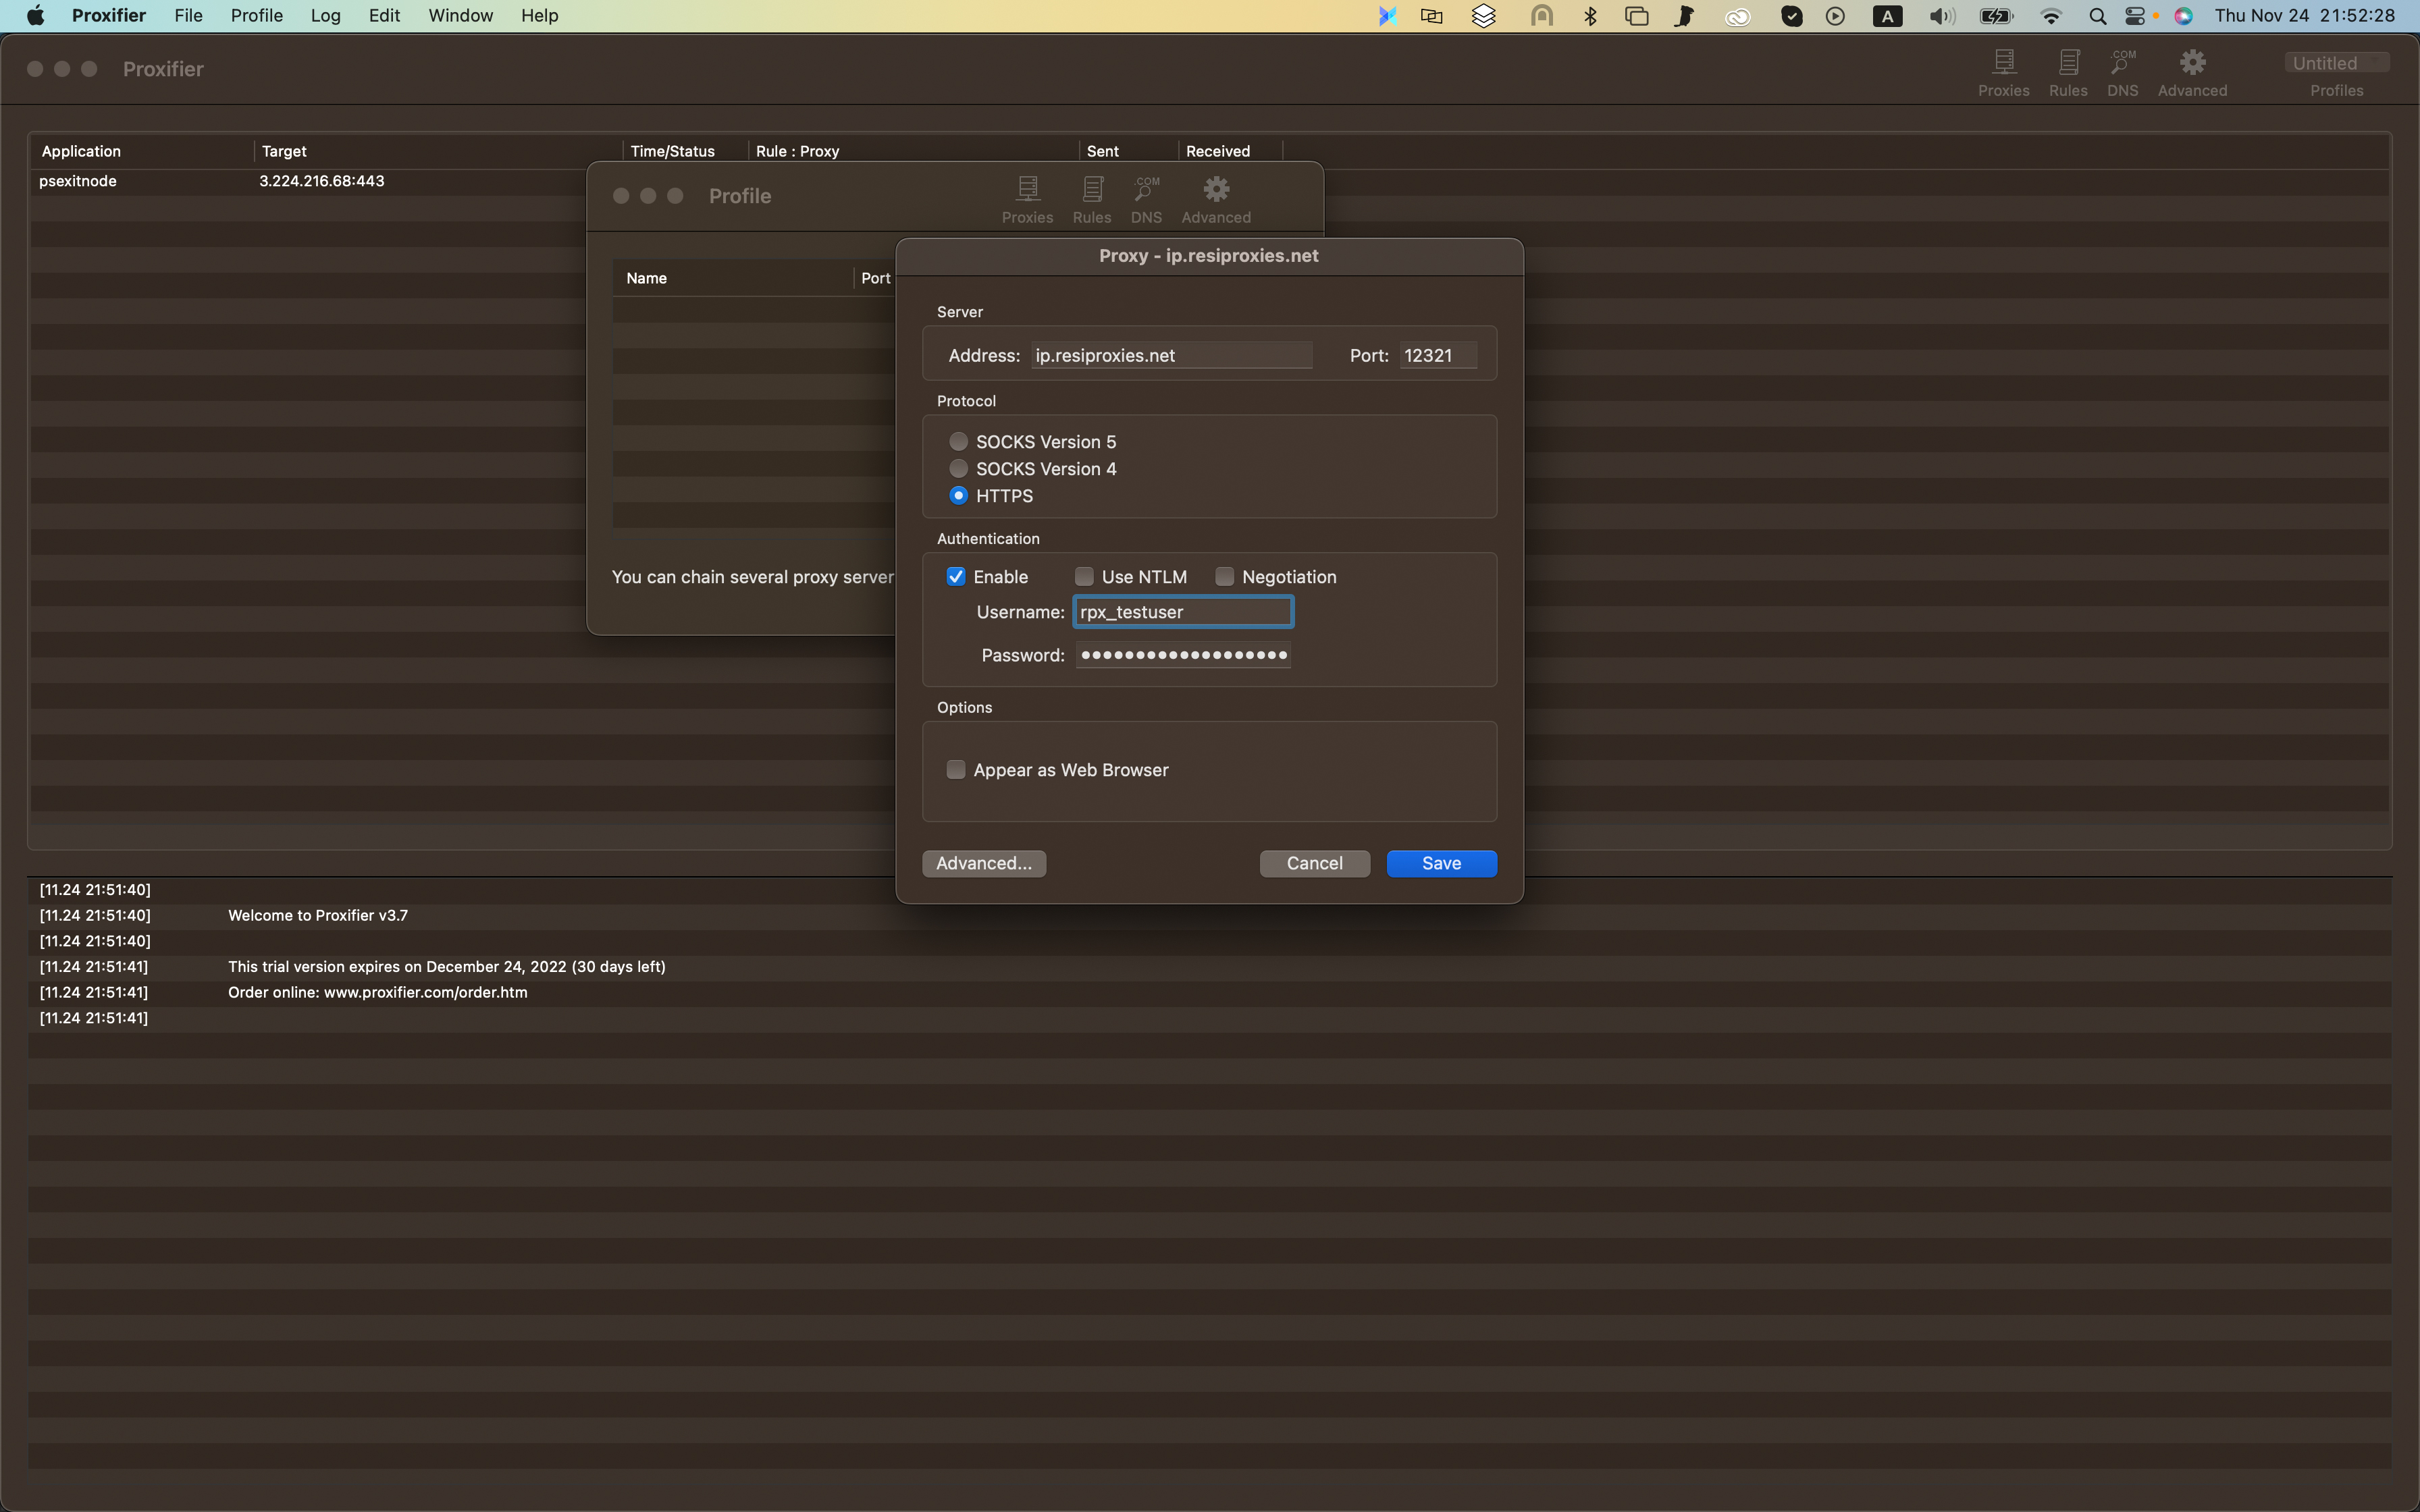Viewport: 2420px width, 1512px height.
Task: Open Bluetooth status in menu bar
Action: point(1590,15)
